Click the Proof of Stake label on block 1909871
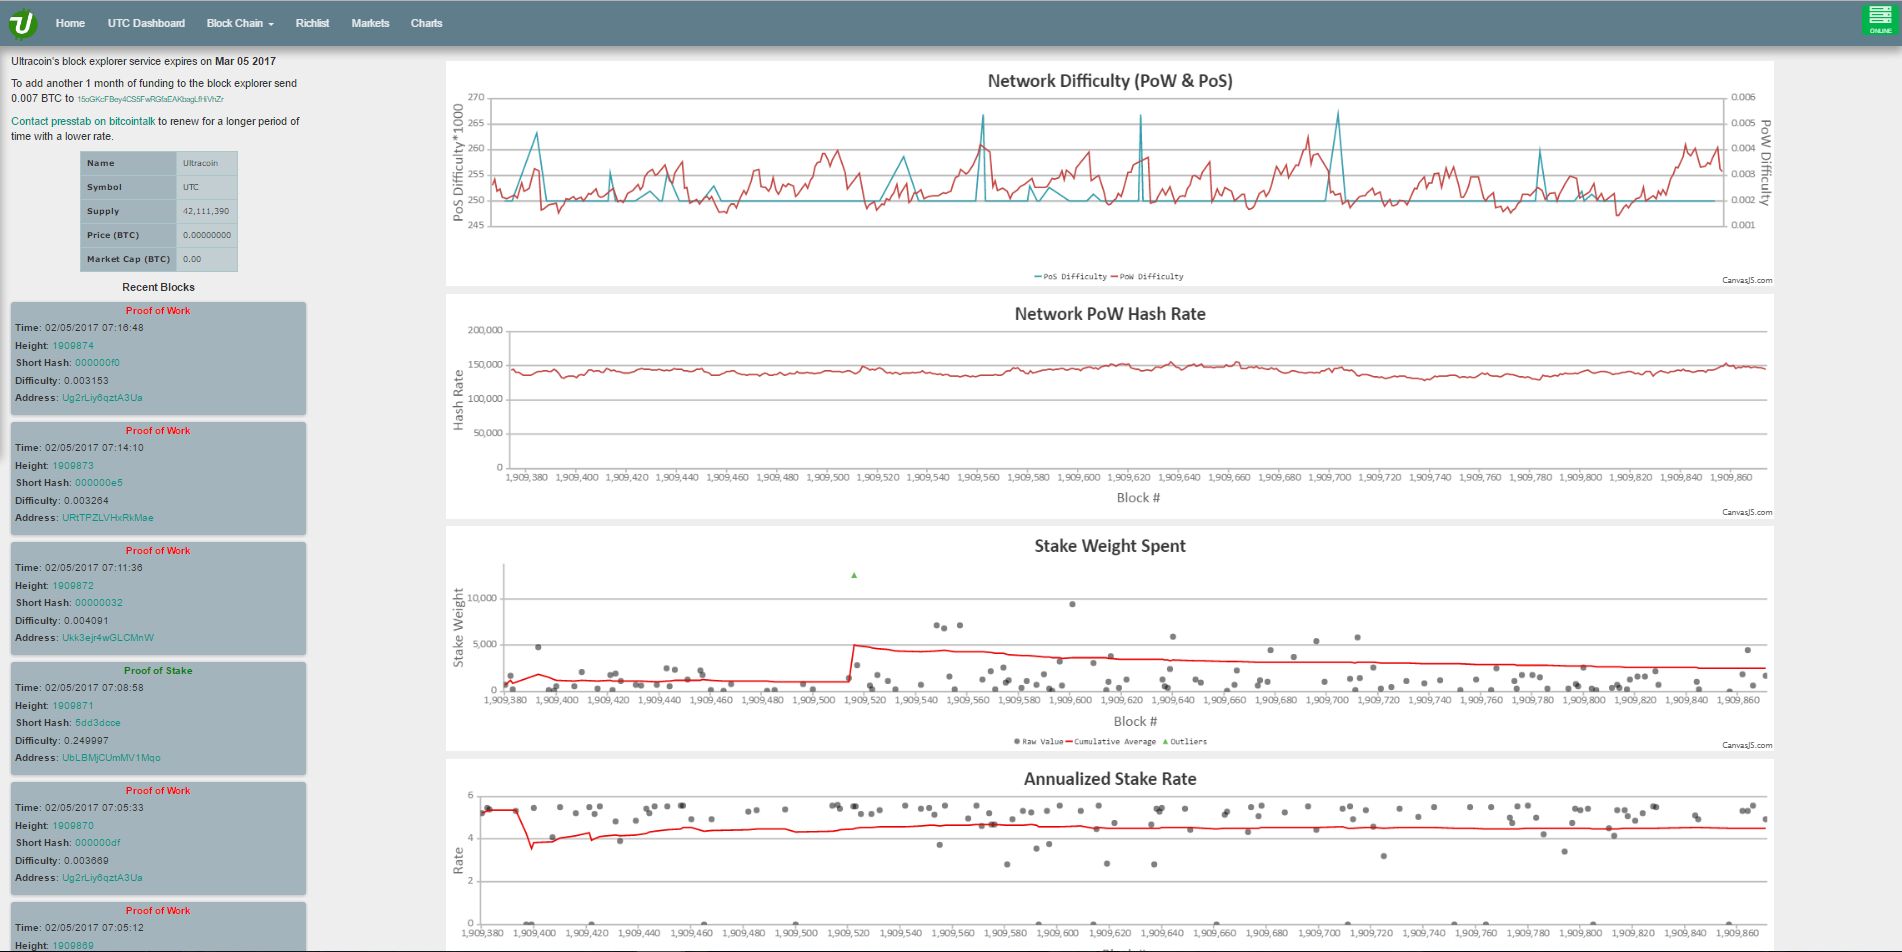The height and width of the screenshot is (952, 1902). coord(158,671)
